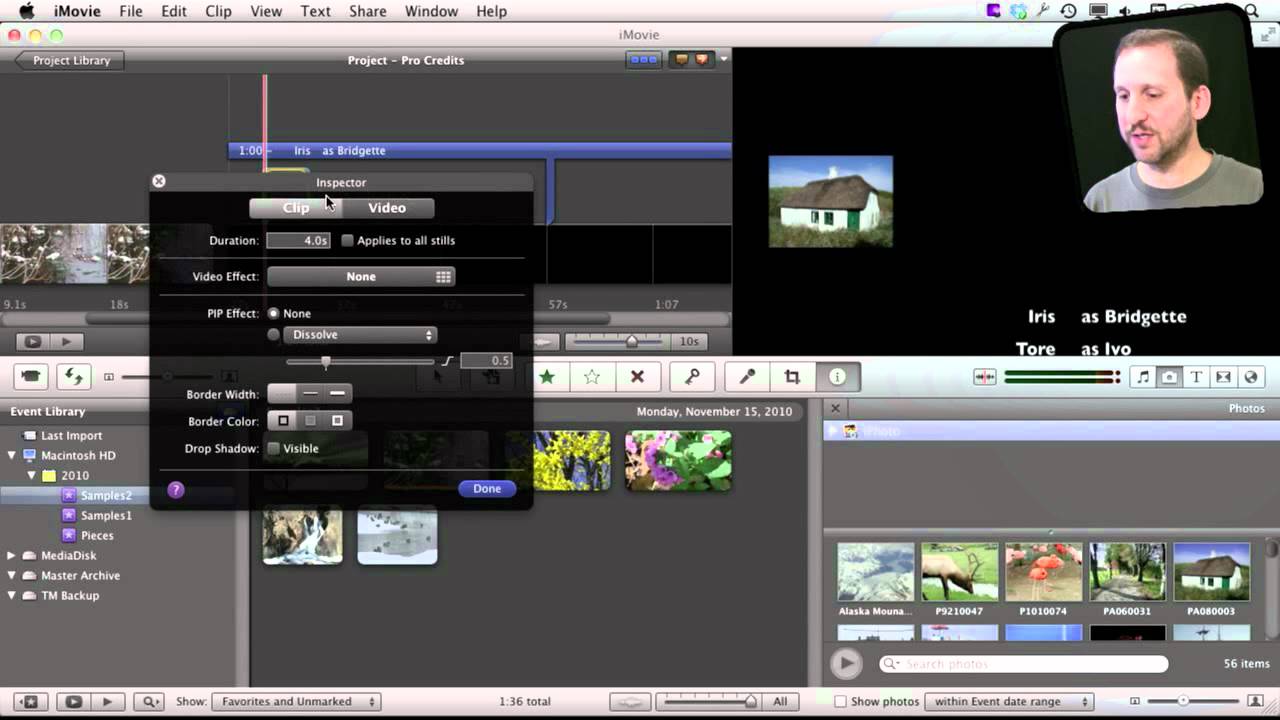Open the Maps and Backgrounds browser

point(1250,377)
